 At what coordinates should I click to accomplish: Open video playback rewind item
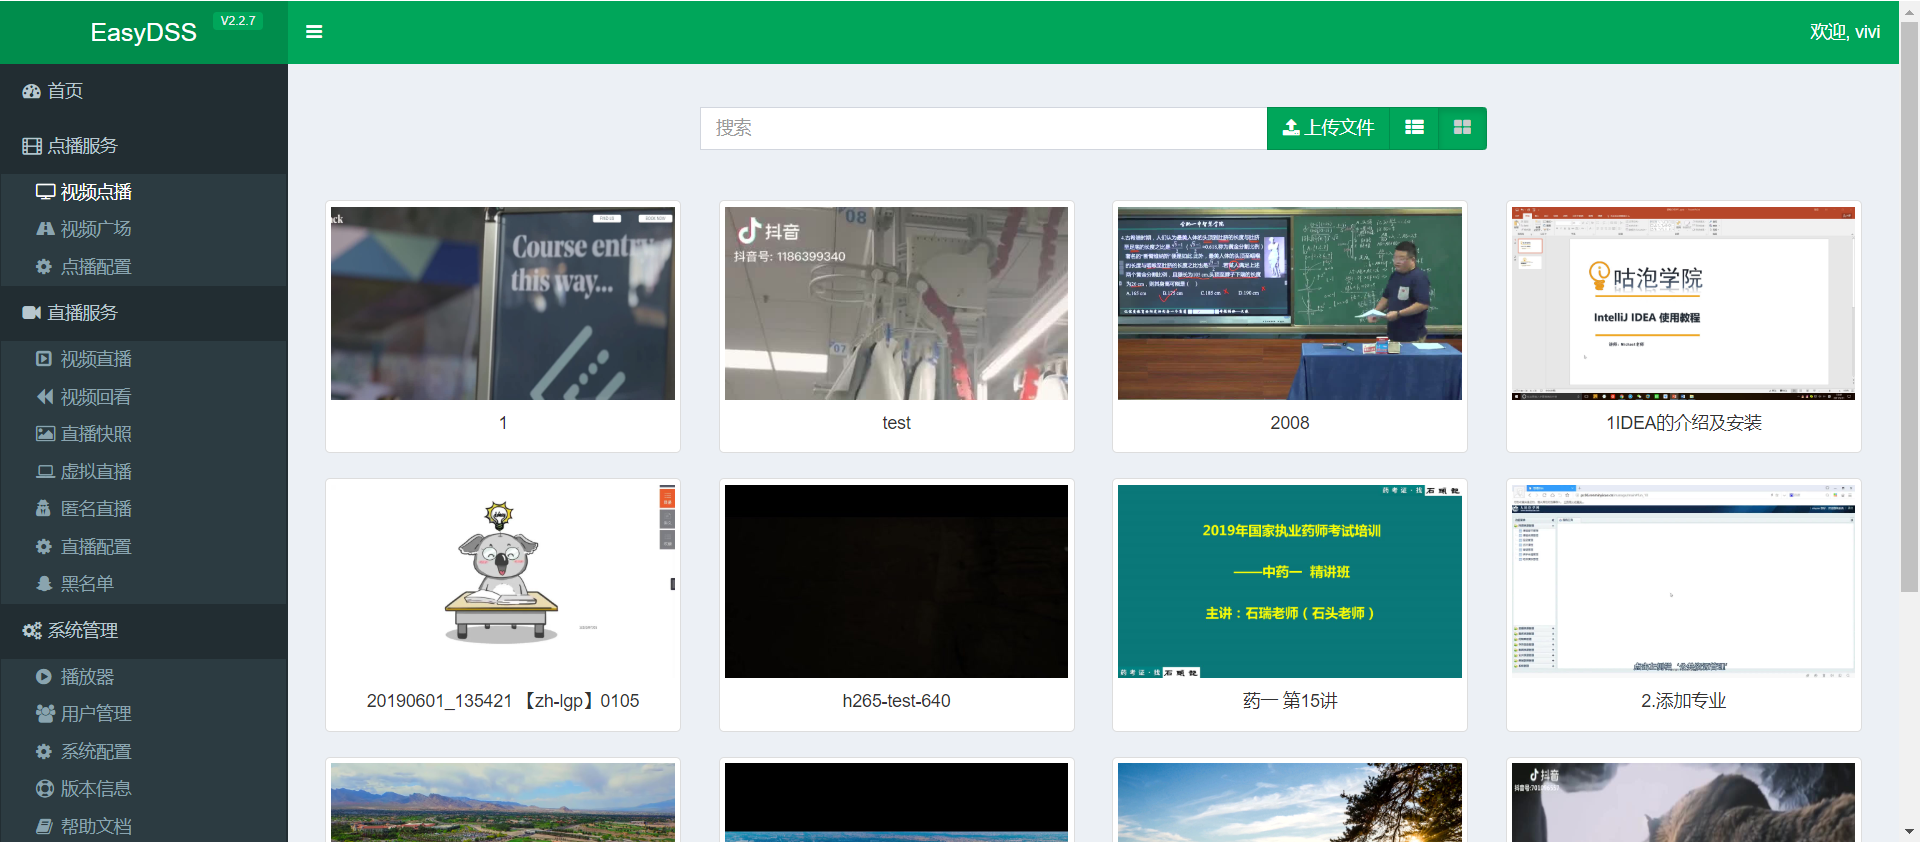(96, 397)
